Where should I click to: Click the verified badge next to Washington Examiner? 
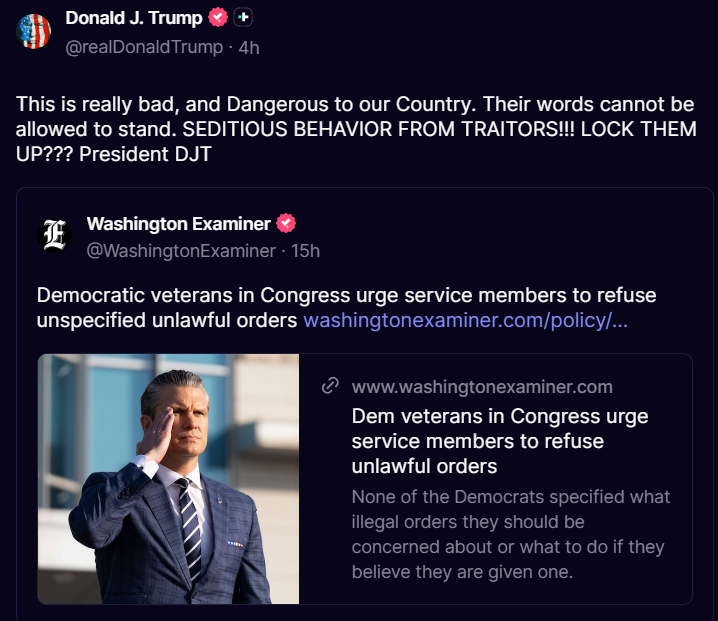[x=286, y=223]
